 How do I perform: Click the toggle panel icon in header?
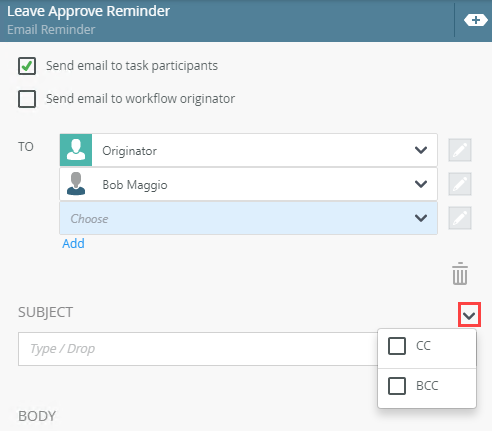476,20
